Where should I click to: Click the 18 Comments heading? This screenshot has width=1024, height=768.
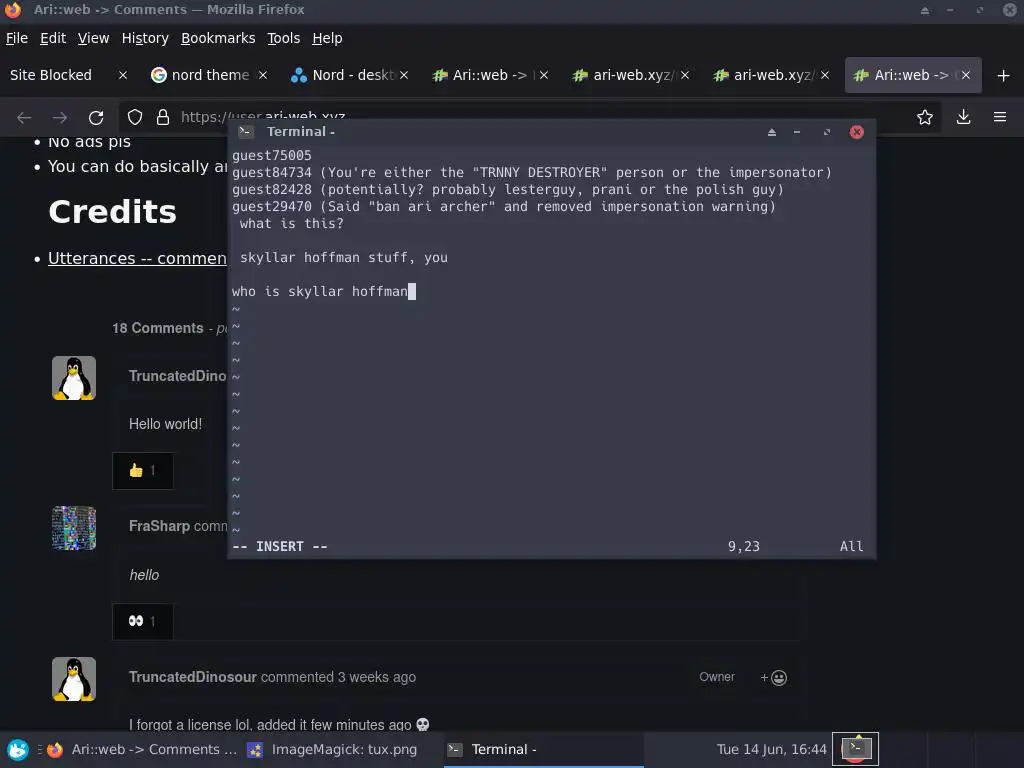pos(157,328)
